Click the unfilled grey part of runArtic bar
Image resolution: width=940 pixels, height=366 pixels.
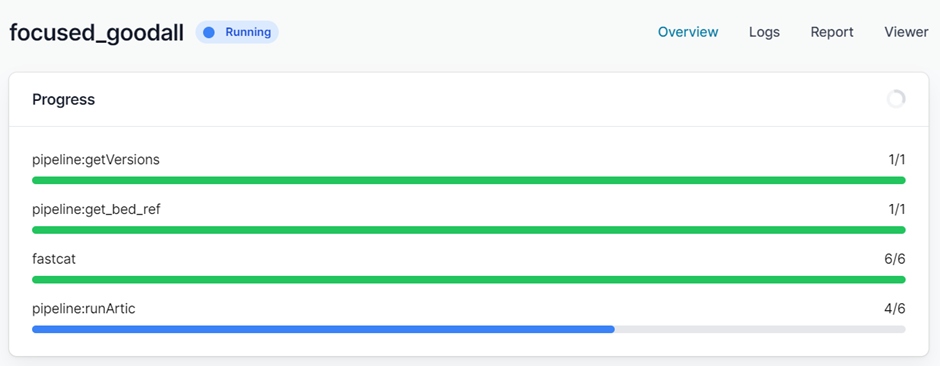pyautogui.click(x=760, y=329)
